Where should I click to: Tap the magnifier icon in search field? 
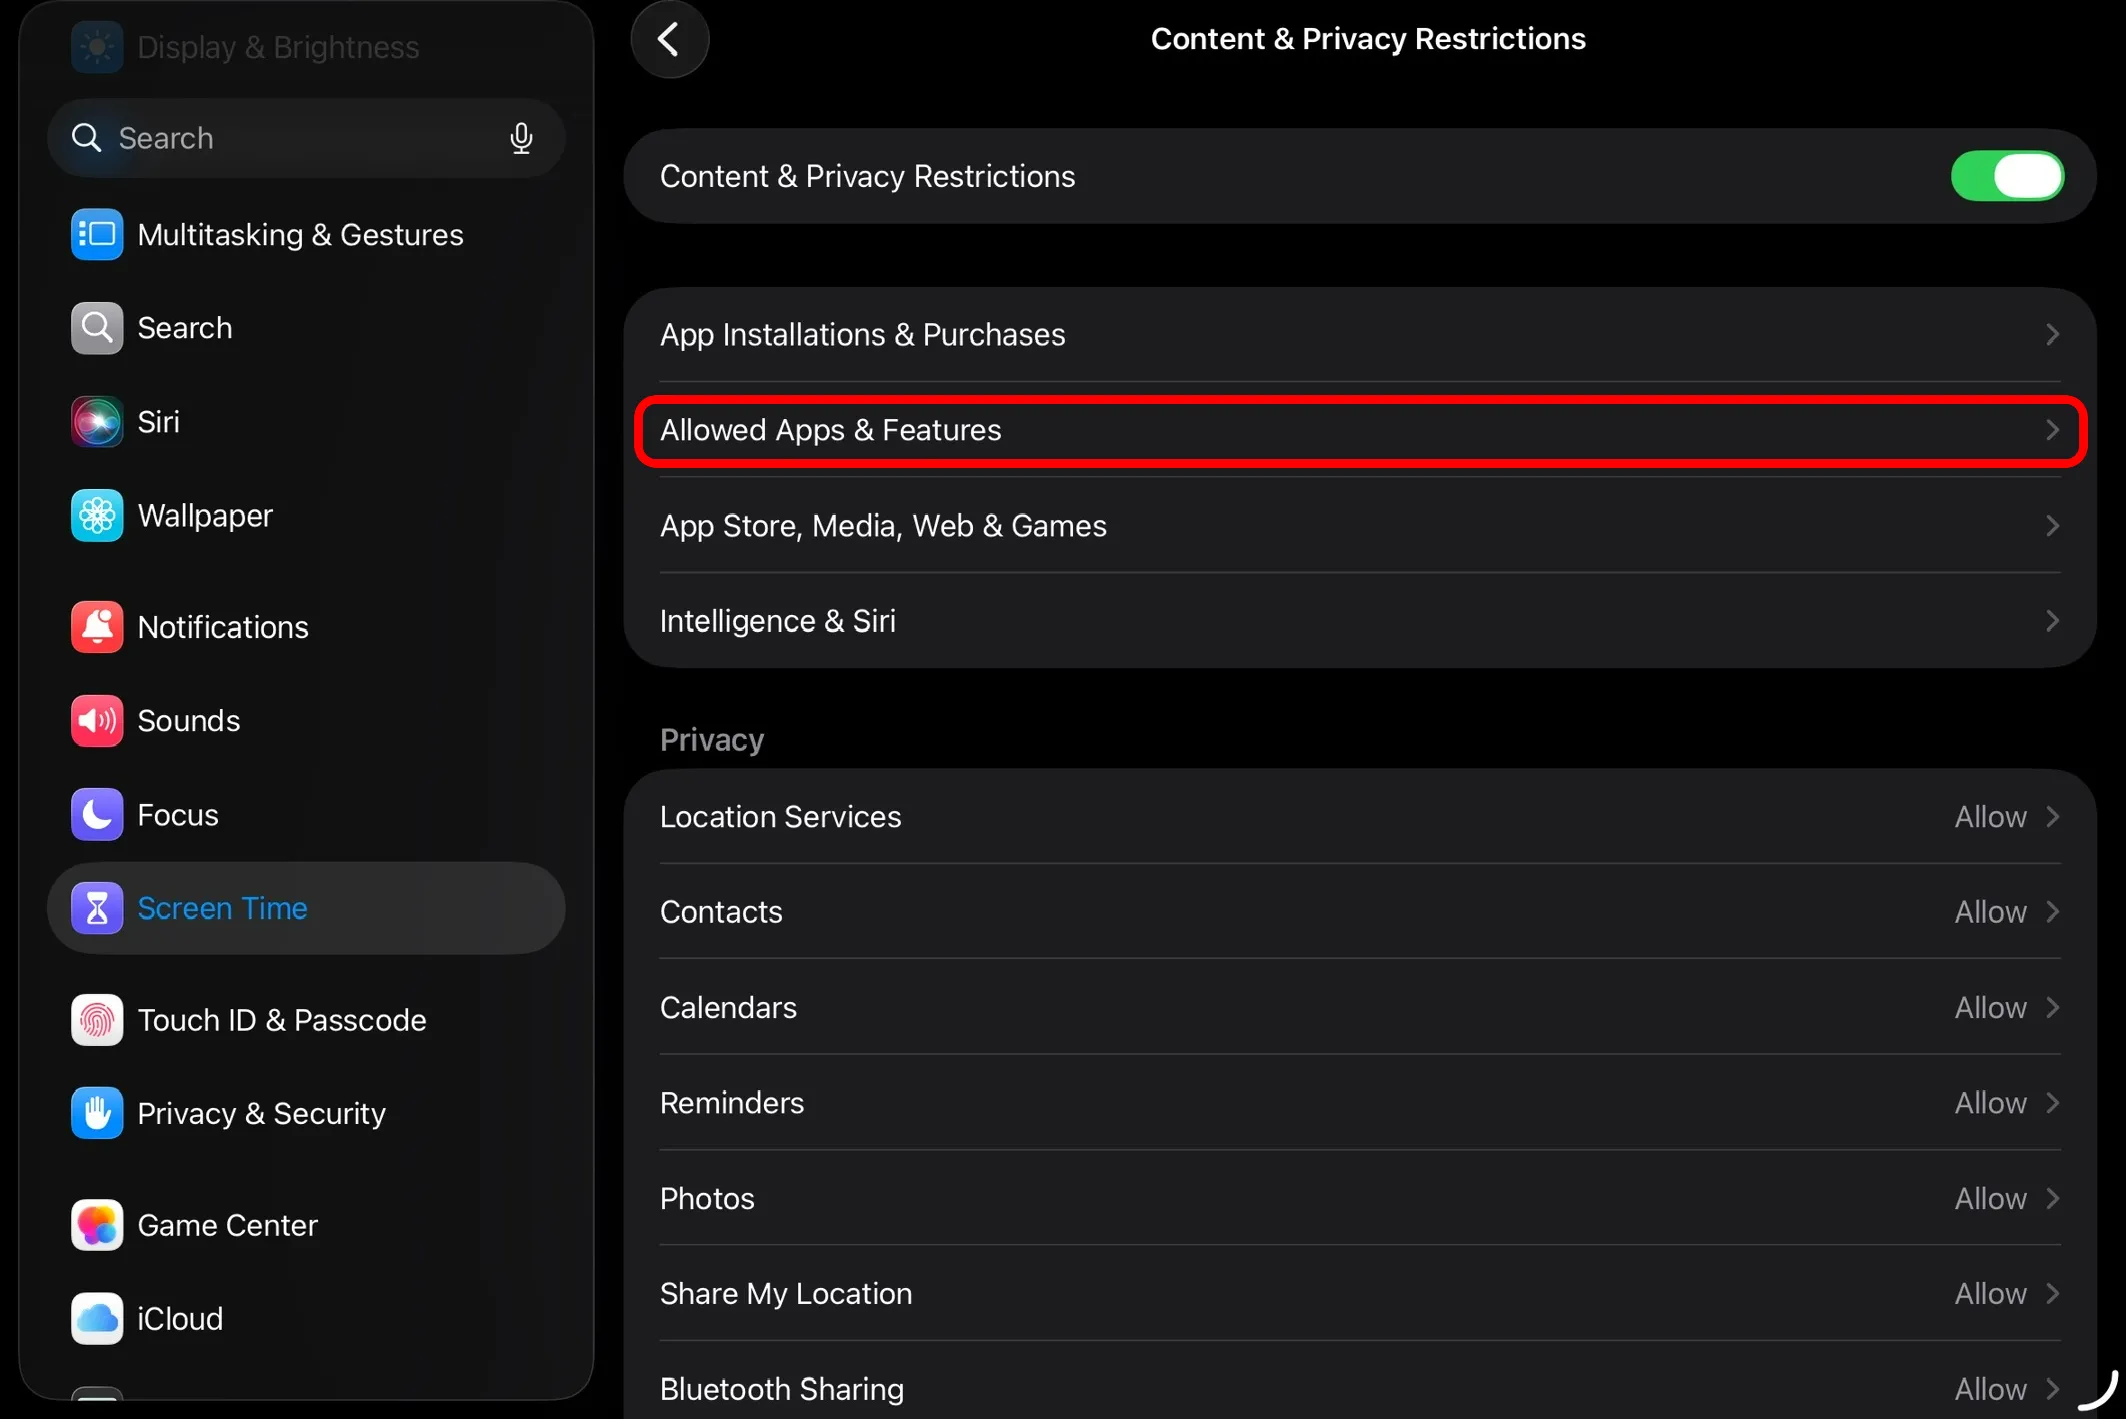click(87, 138)
